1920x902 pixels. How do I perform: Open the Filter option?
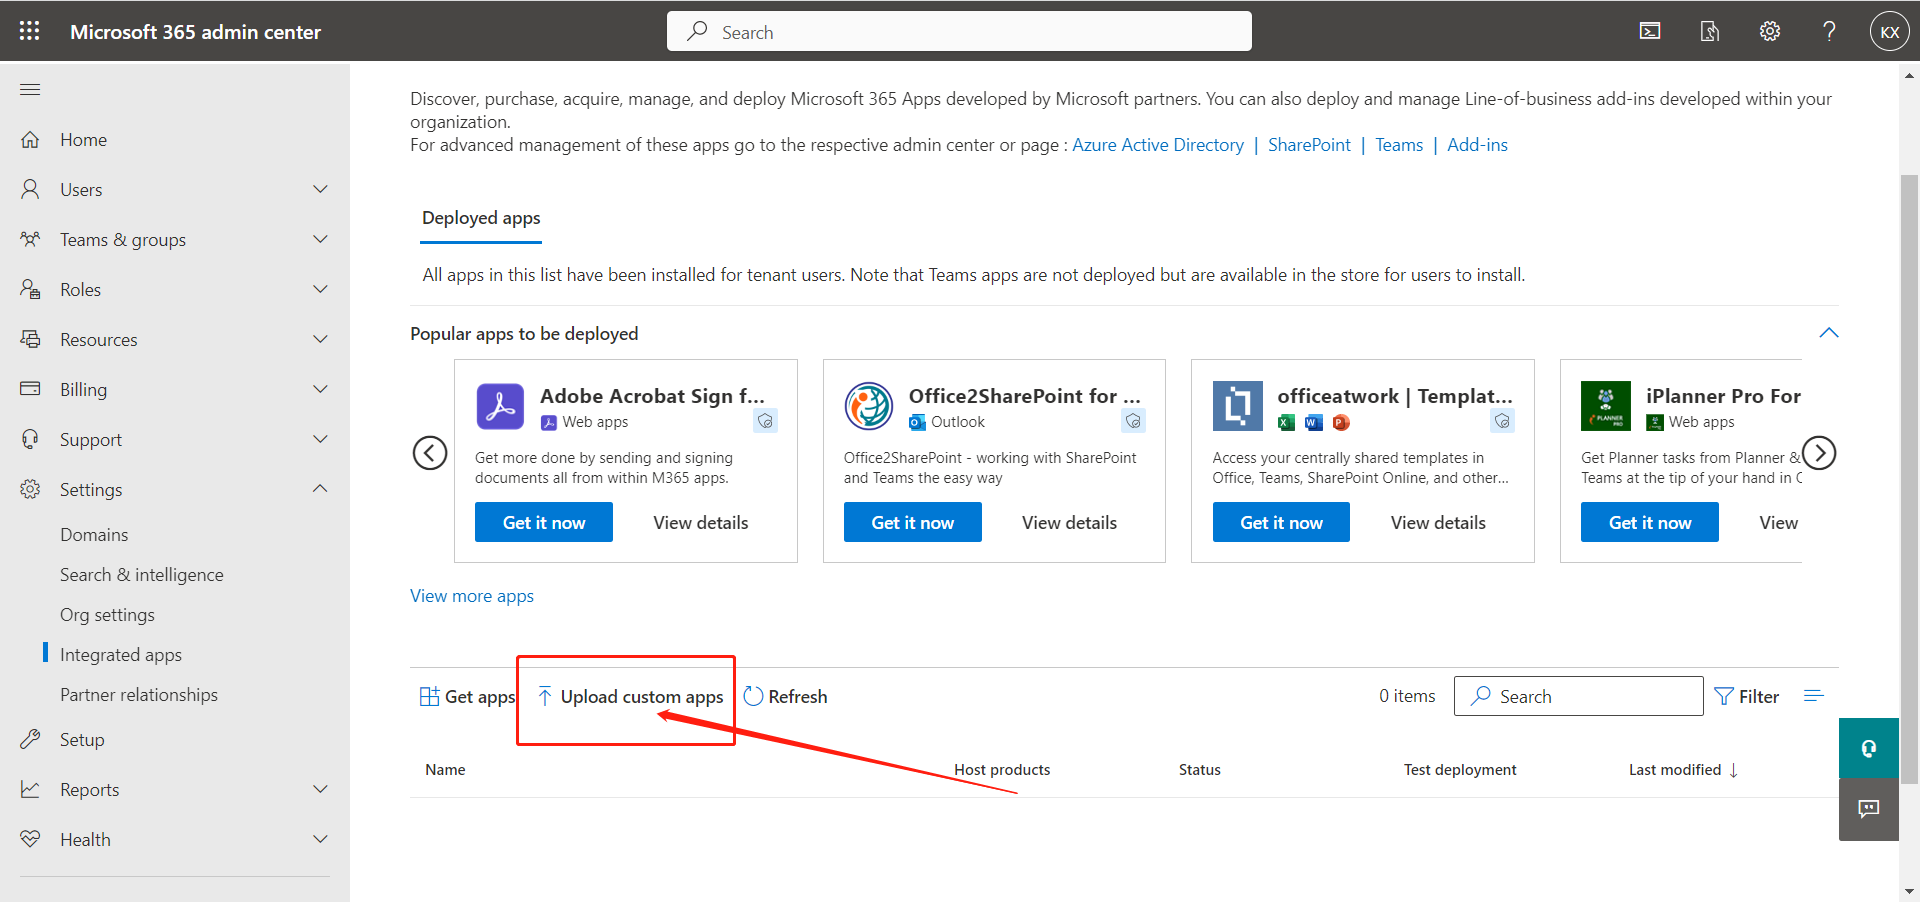[1747, 696]
